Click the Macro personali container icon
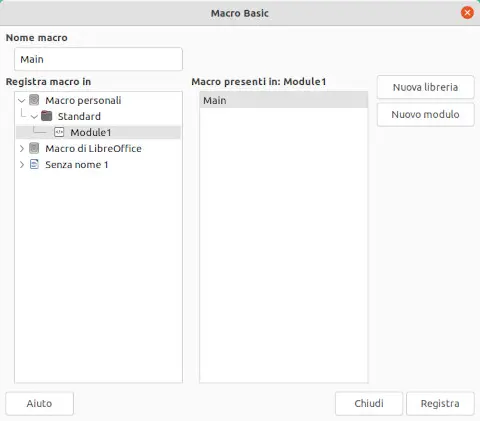This screenshot has height=421, width=480. pyautogui.click(x=34, y=100)
